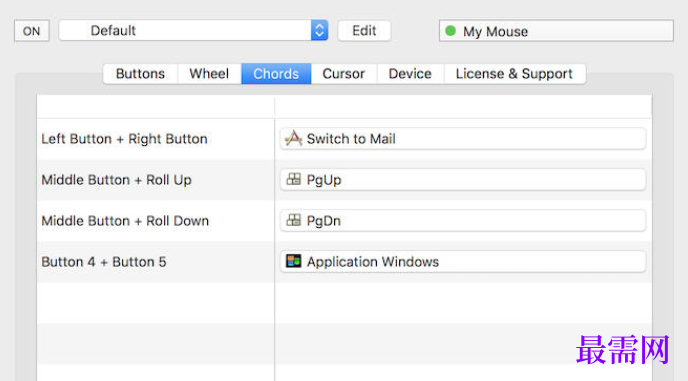
Task: Go to License & Support tab
Action: (515, 74)
